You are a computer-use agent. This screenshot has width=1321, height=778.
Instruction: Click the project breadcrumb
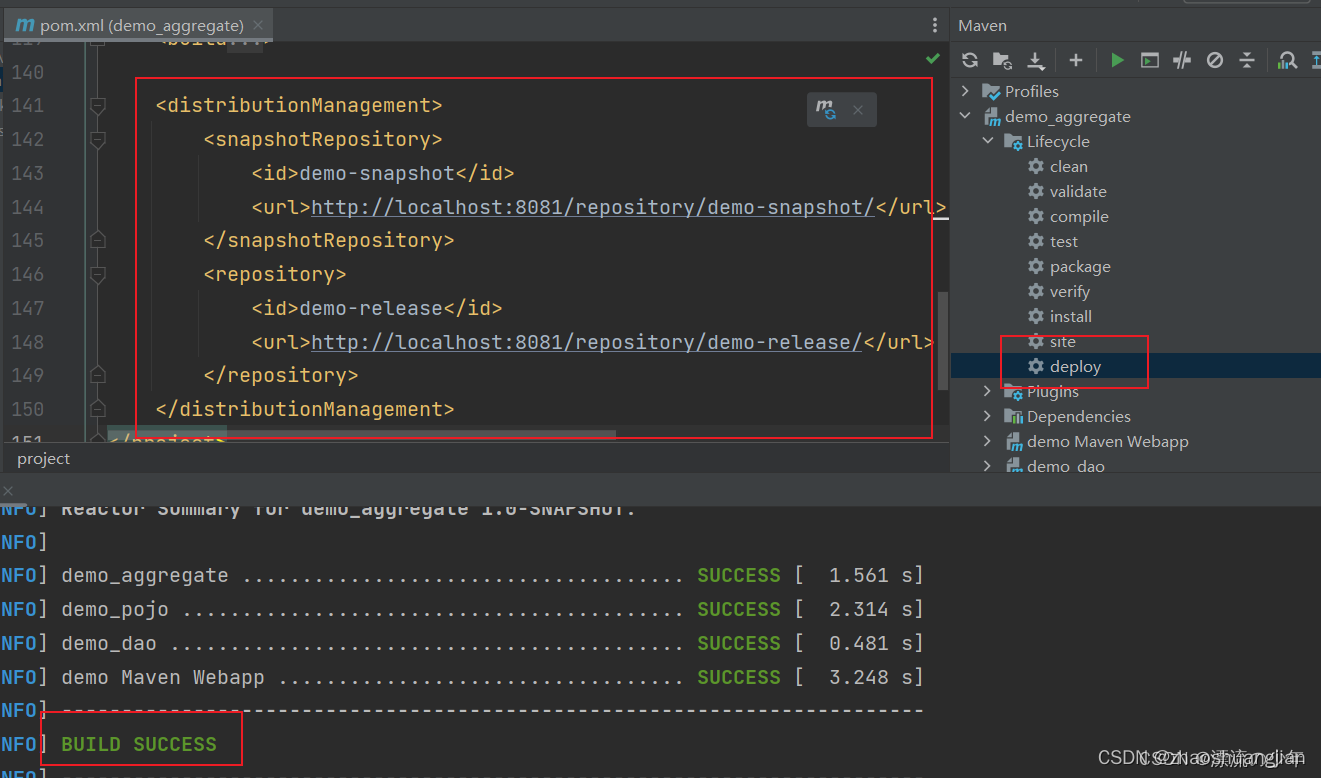click(44, 458)
